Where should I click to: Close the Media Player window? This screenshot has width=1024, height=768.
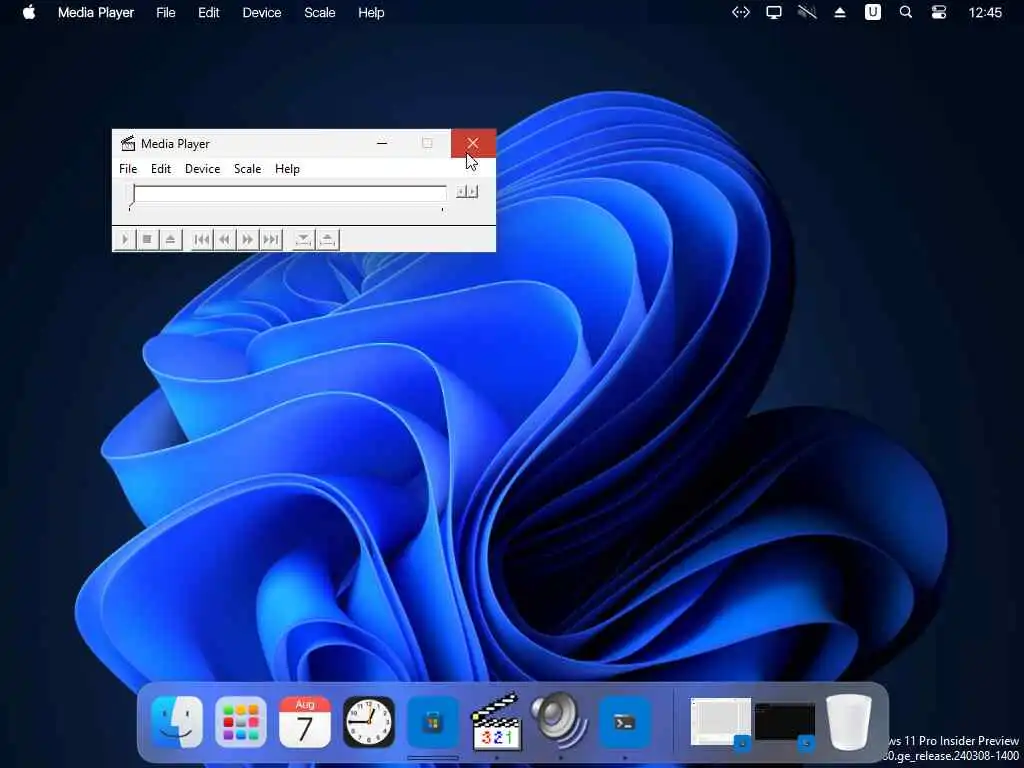click(x=473, y=143)
